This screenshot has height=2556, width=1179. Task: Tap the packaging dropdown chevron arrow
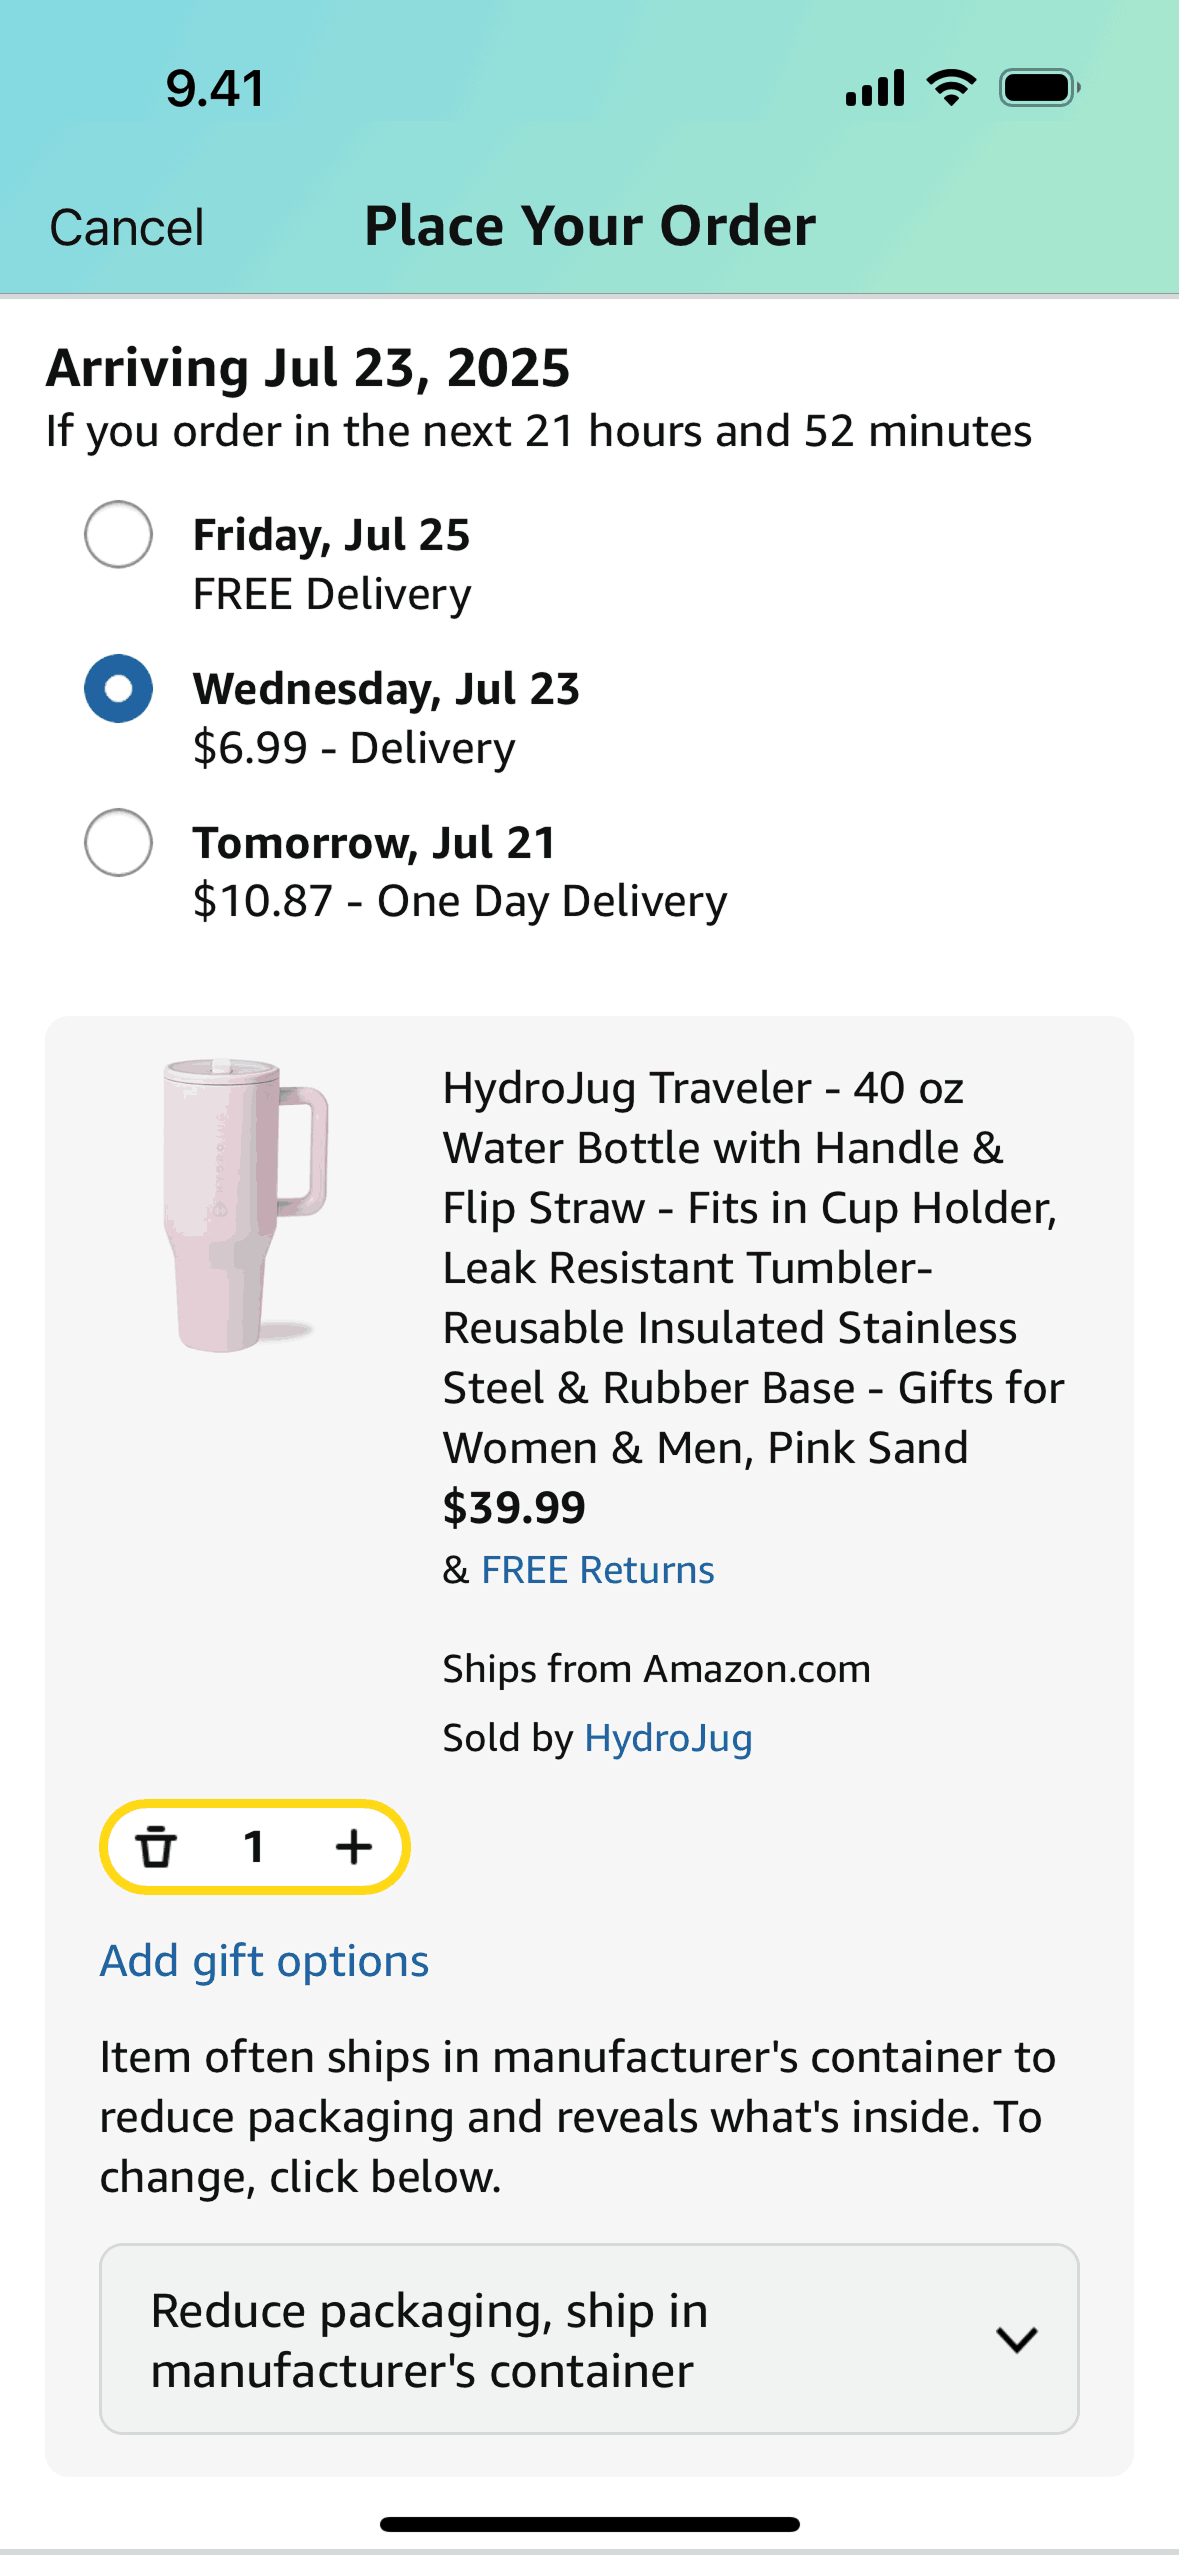click(x=1016, y=2339)
